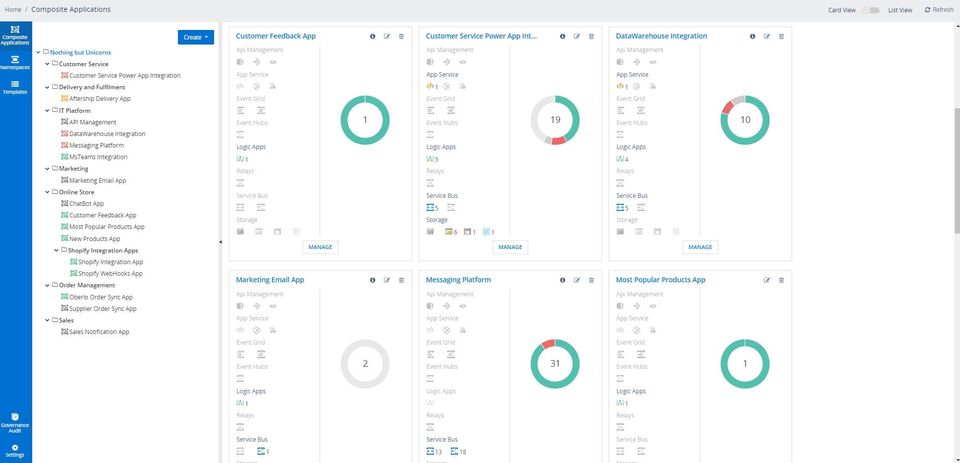Screen dimensions: 960x463
Task: Open Composite Applications in the sidebar
Action: click(x=15, y=36)
